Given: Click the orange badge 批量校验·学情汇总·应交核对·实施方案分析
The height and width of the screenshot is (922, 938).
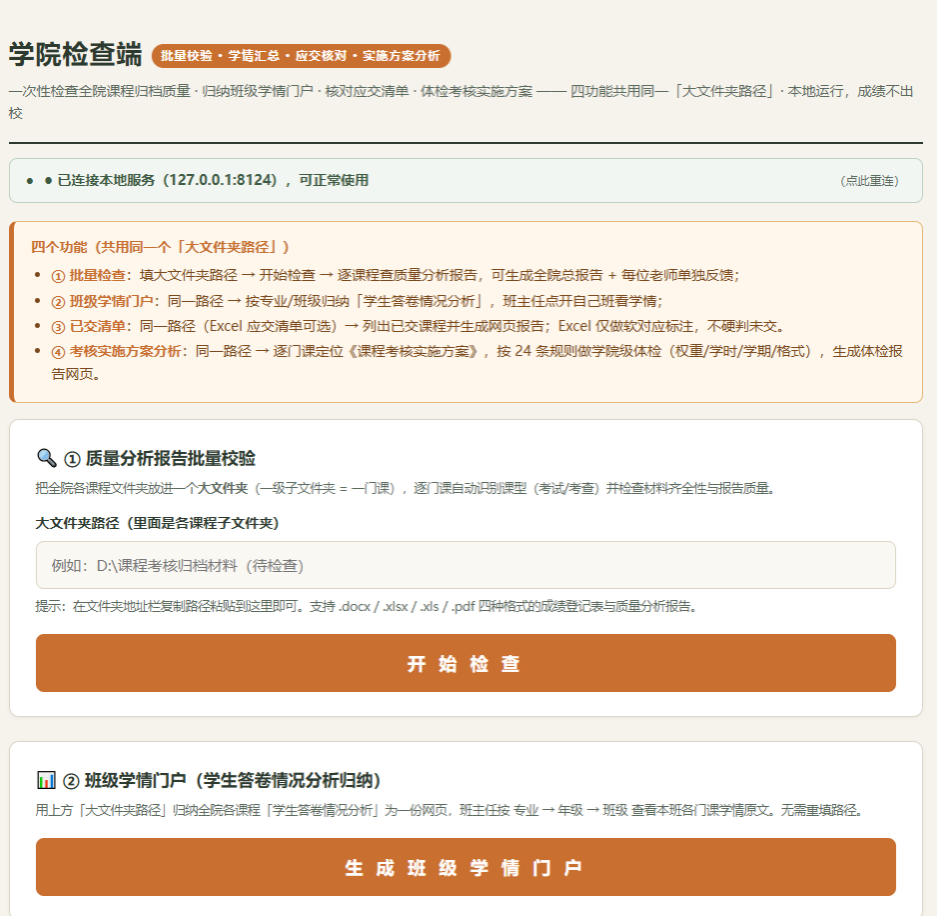Looking at the screenshot, I should point(301,56).
